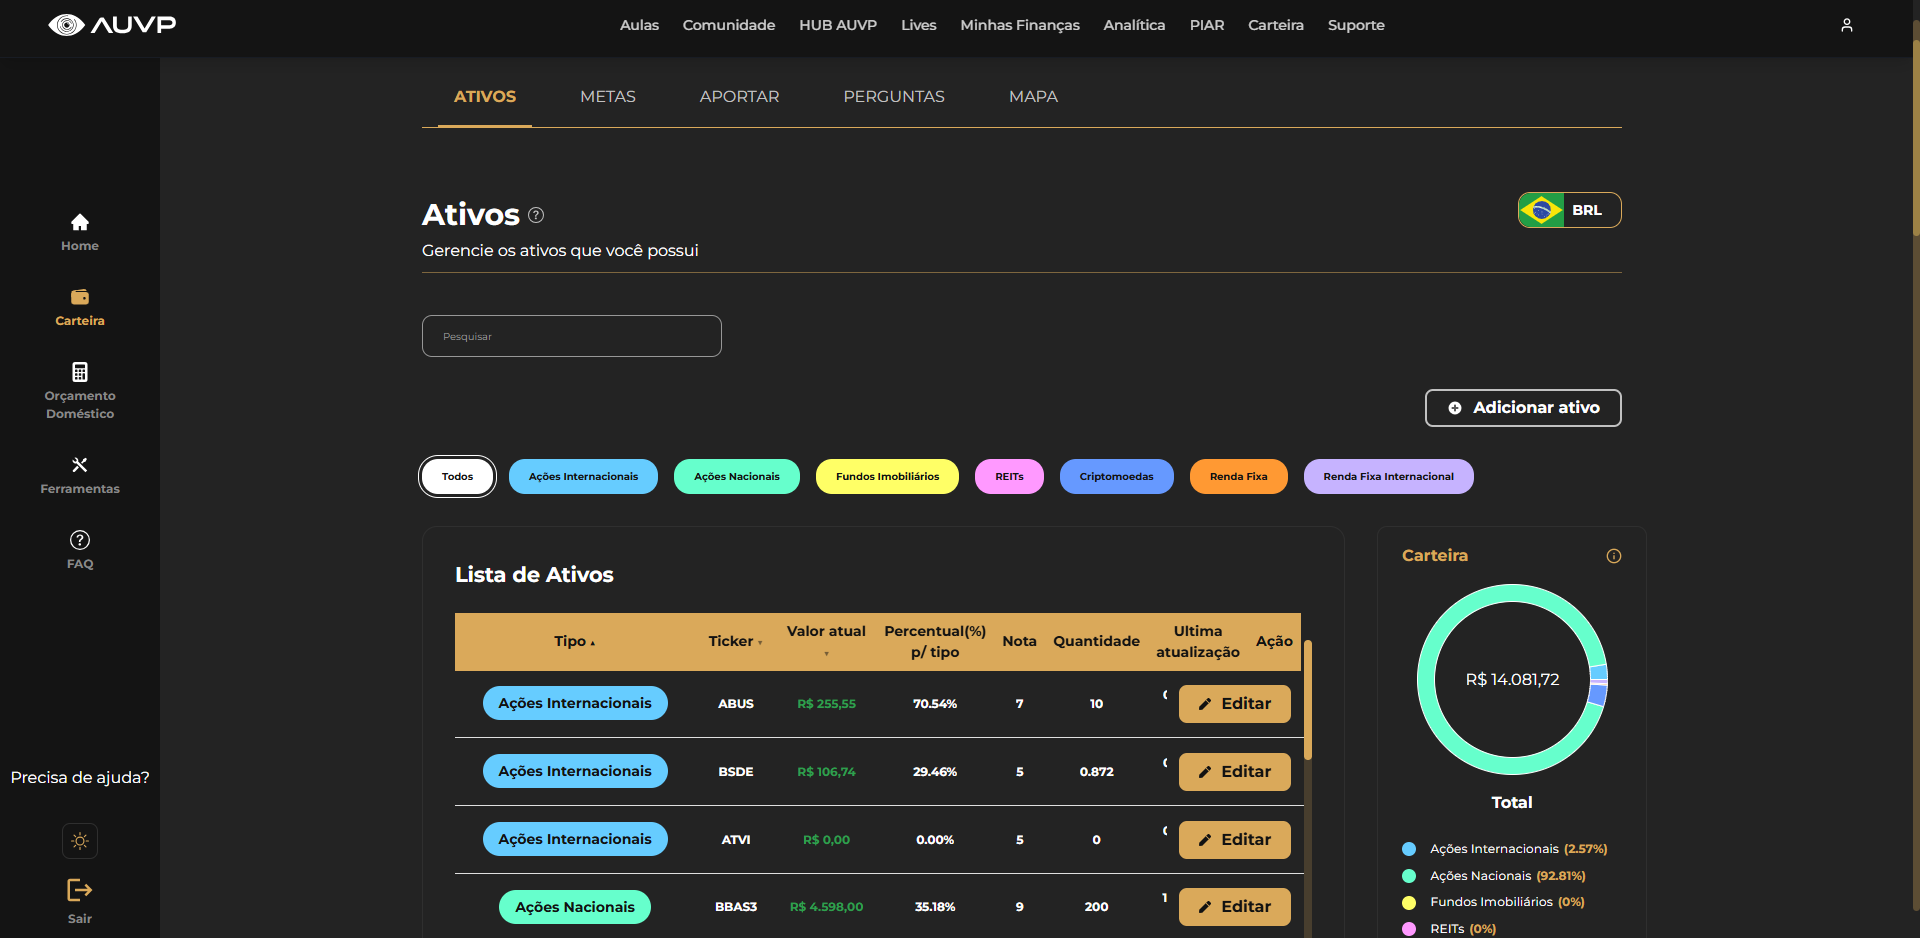Click the Pesquisar search field

coord(572,336)
